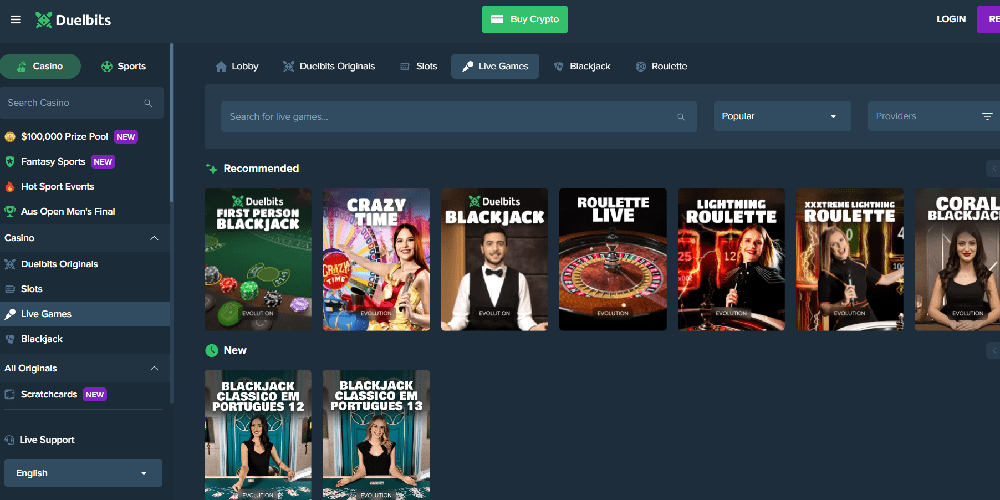Click the Live Support headset icon

10,440
